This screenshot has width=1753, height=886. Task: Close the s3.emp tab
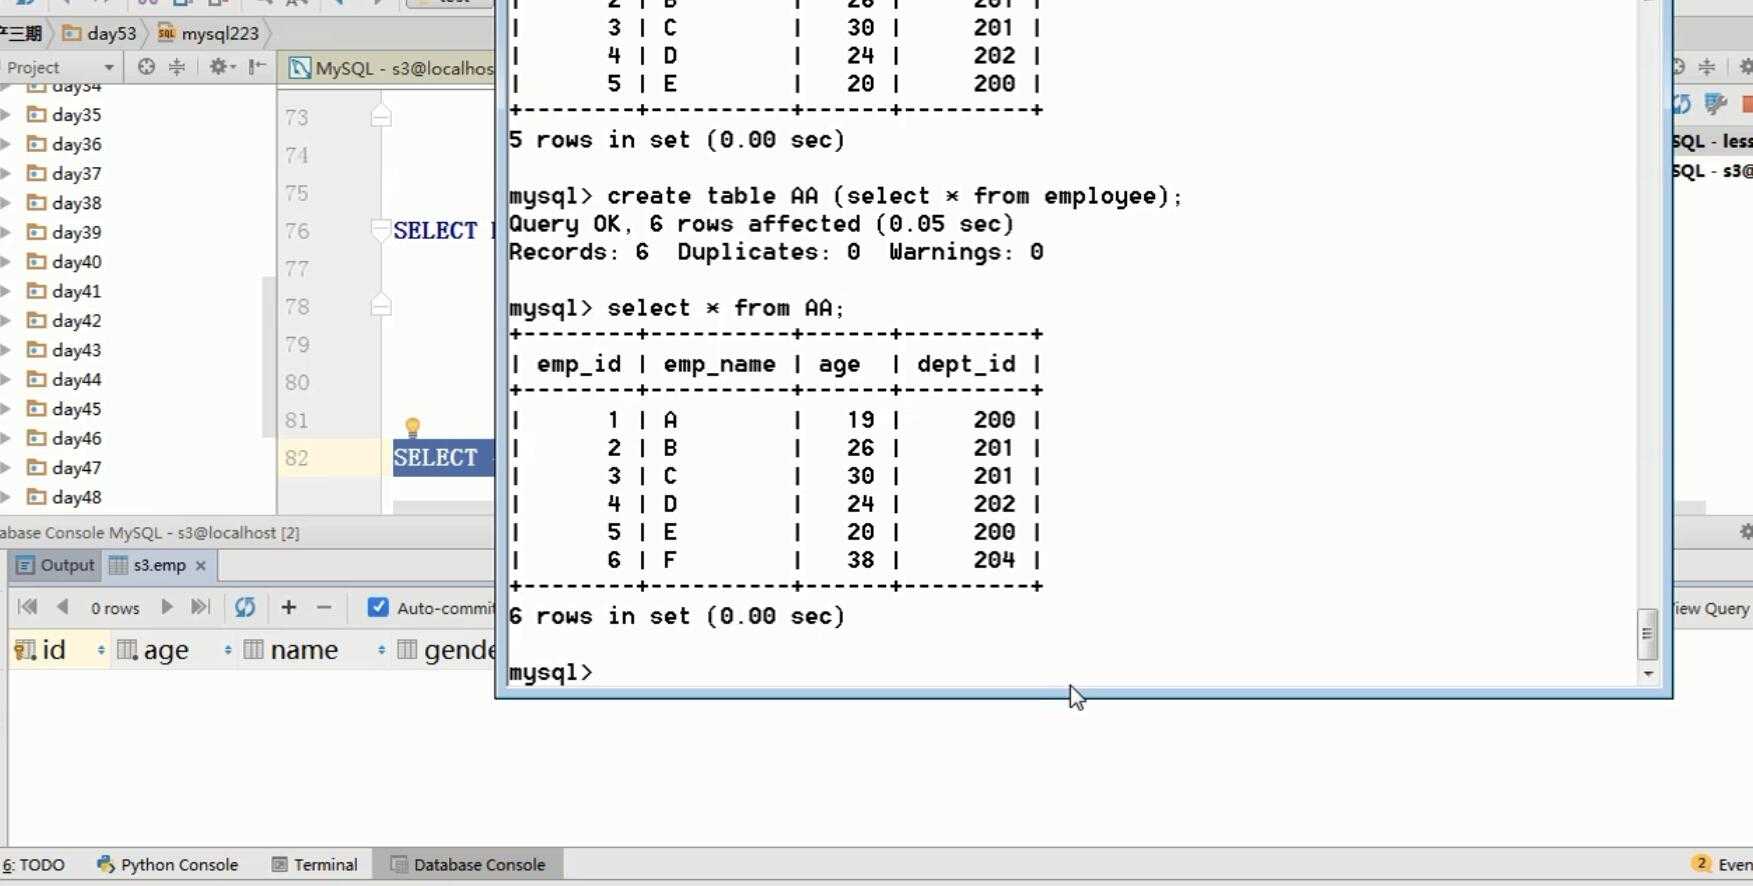click(201, 566)
